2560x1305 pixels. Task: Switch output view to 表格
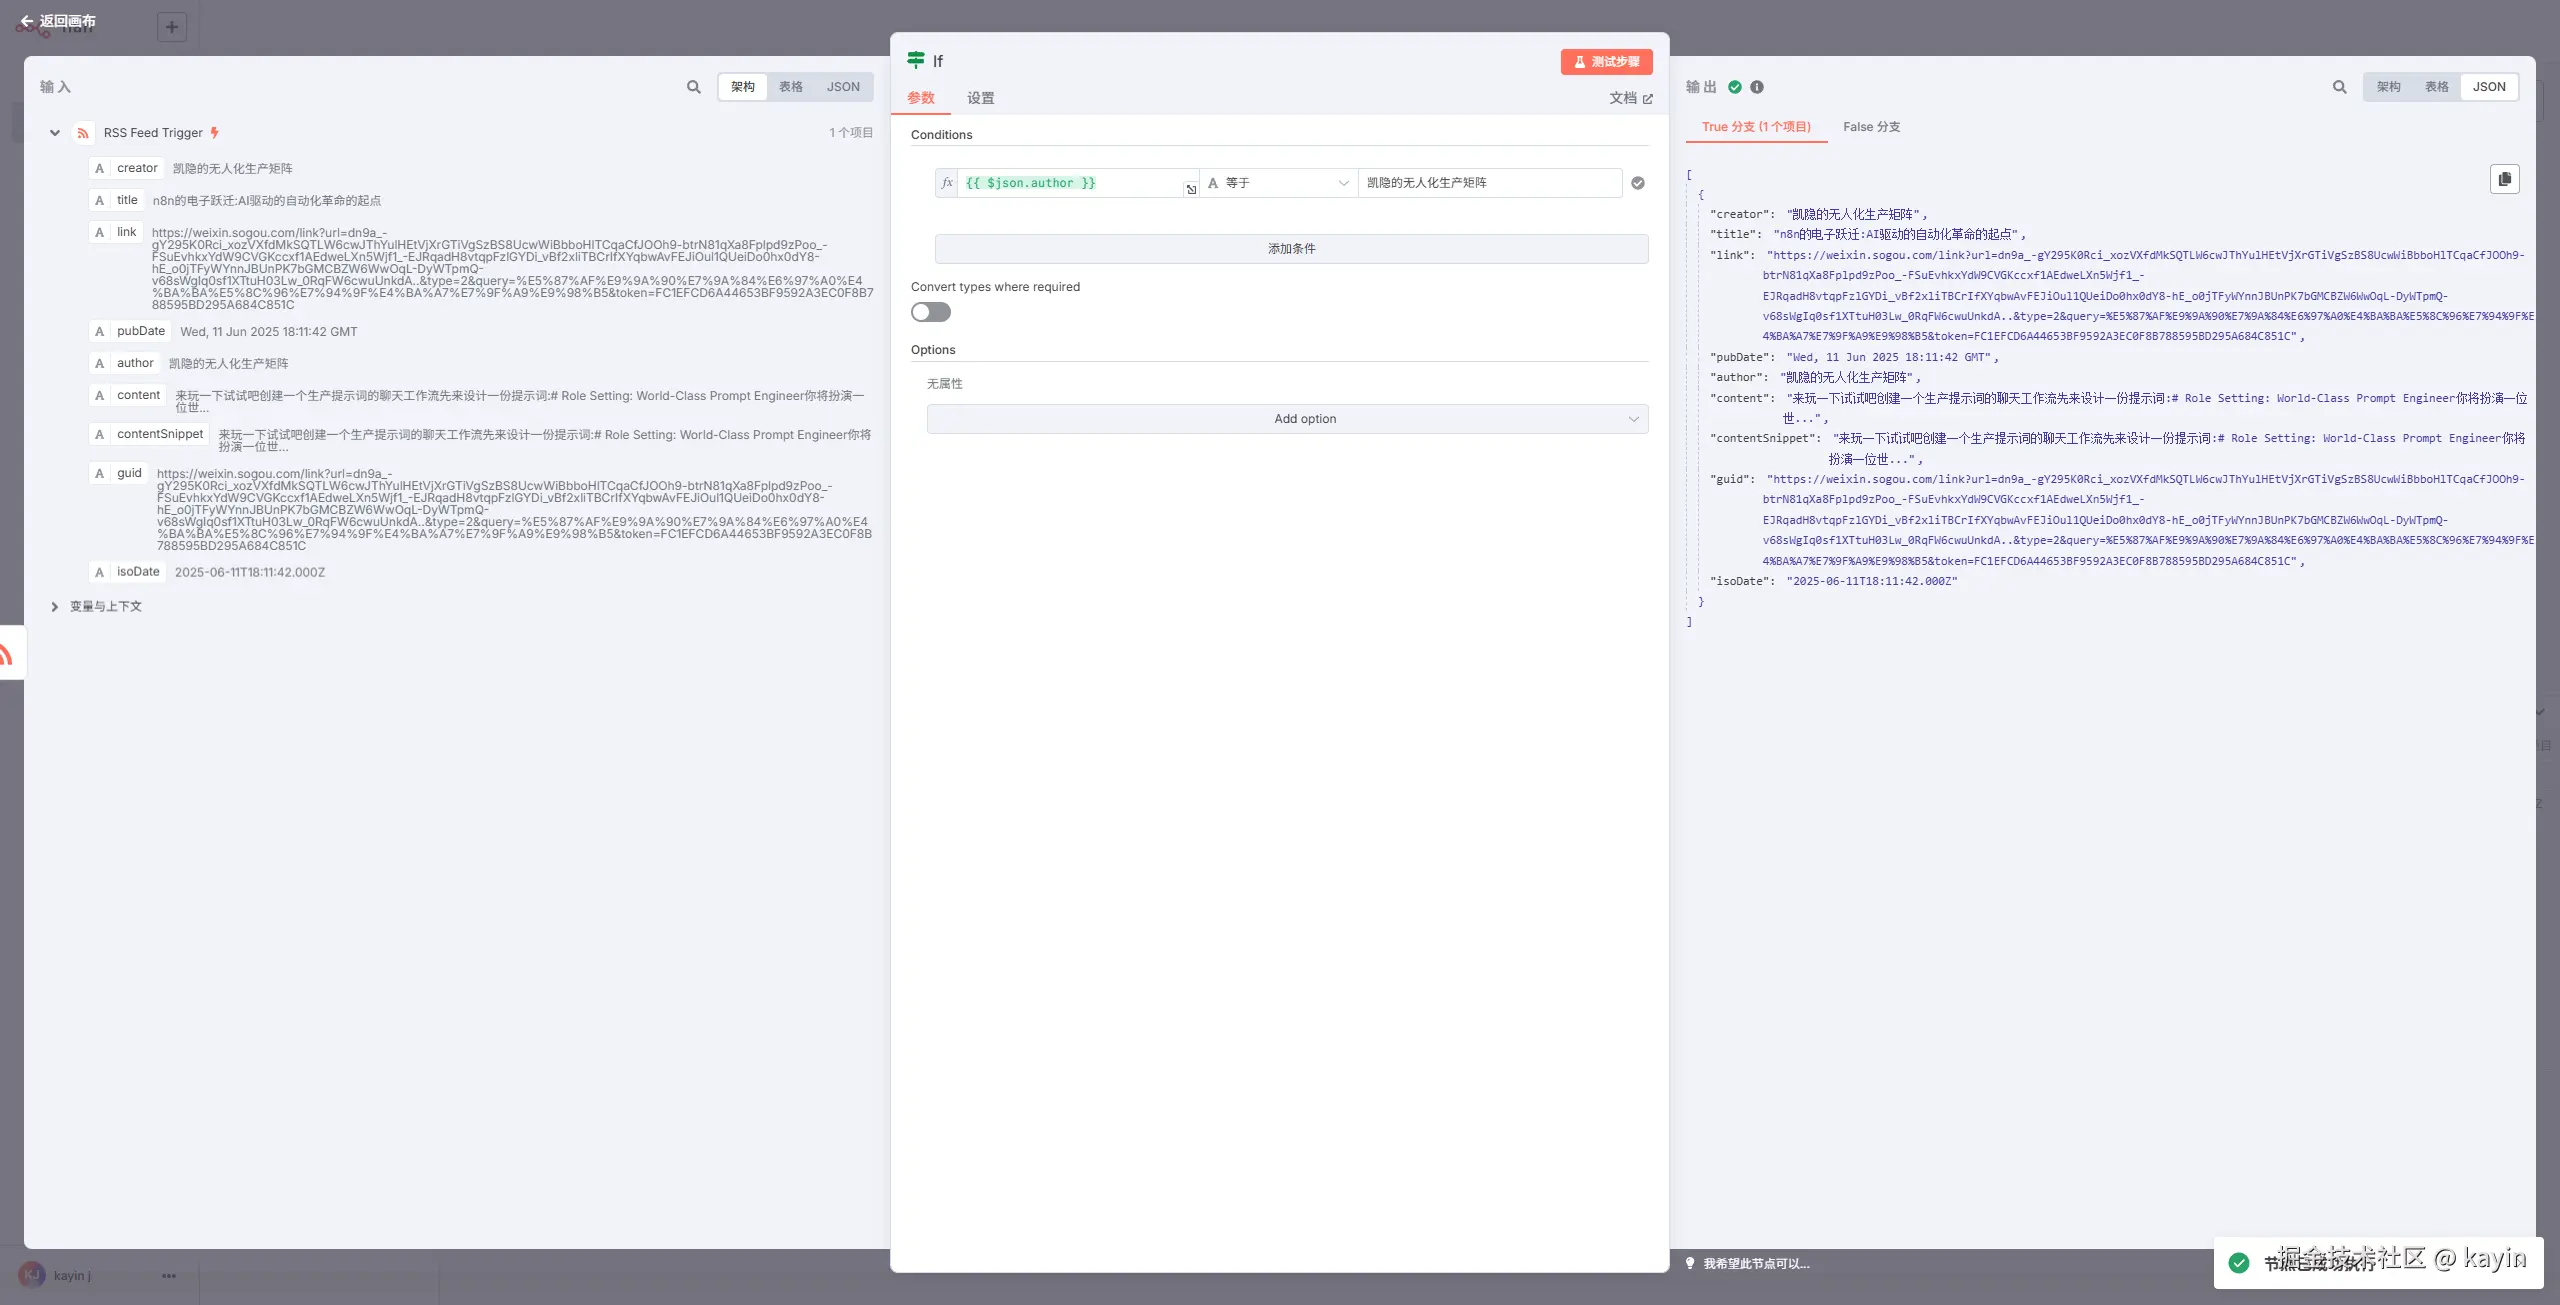[x=2436, y=87]
